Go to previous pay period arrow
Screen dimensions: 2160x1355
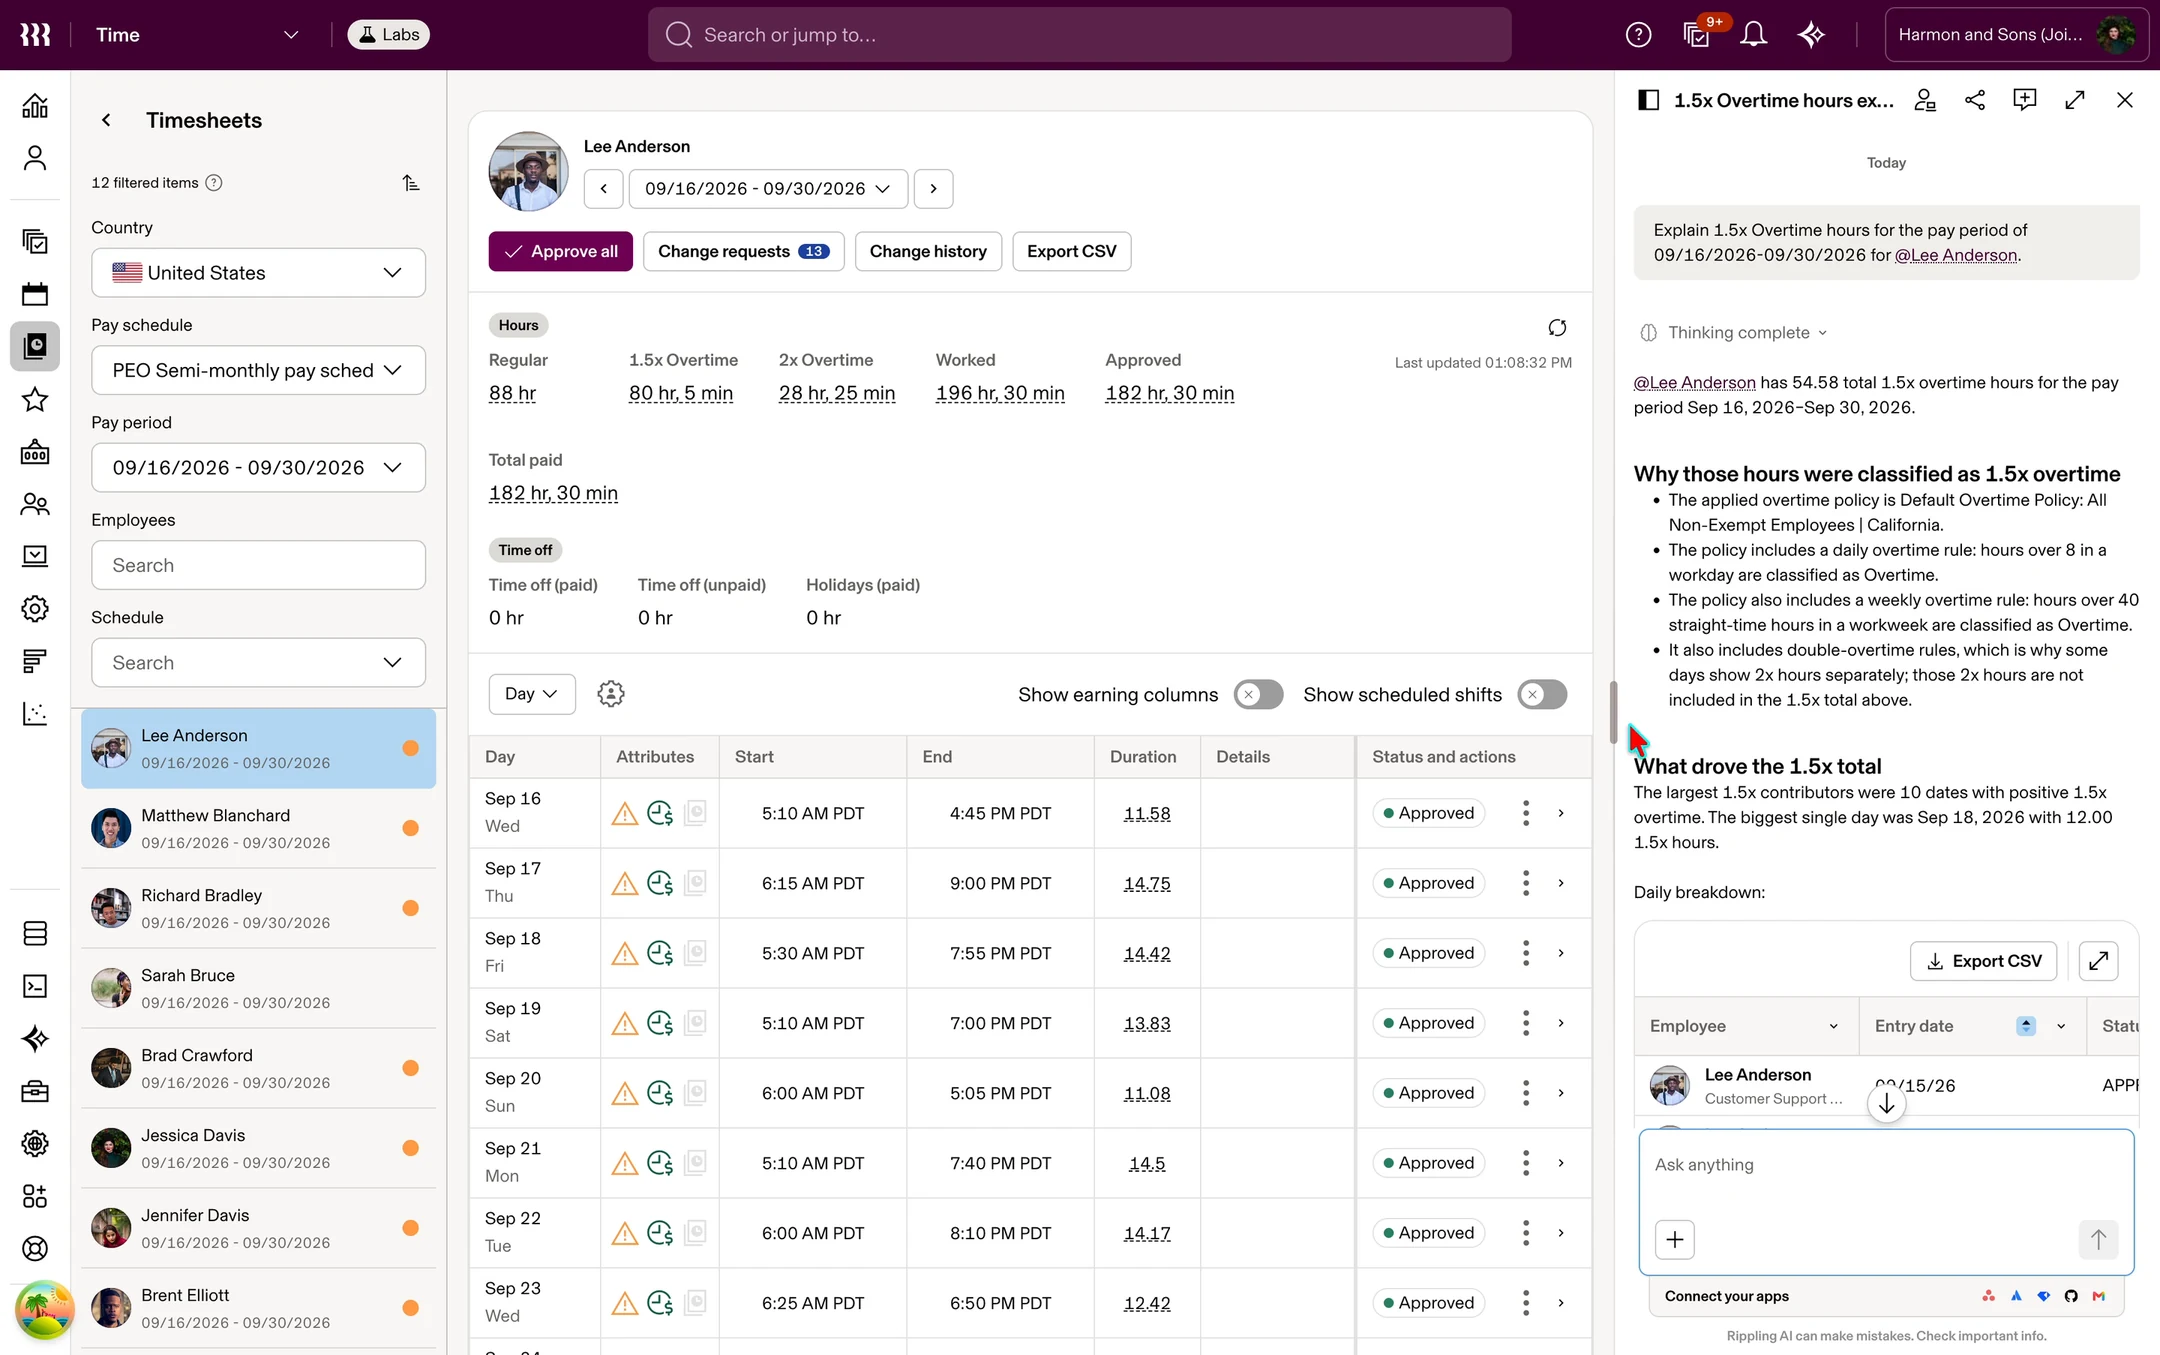coord(603,189)
